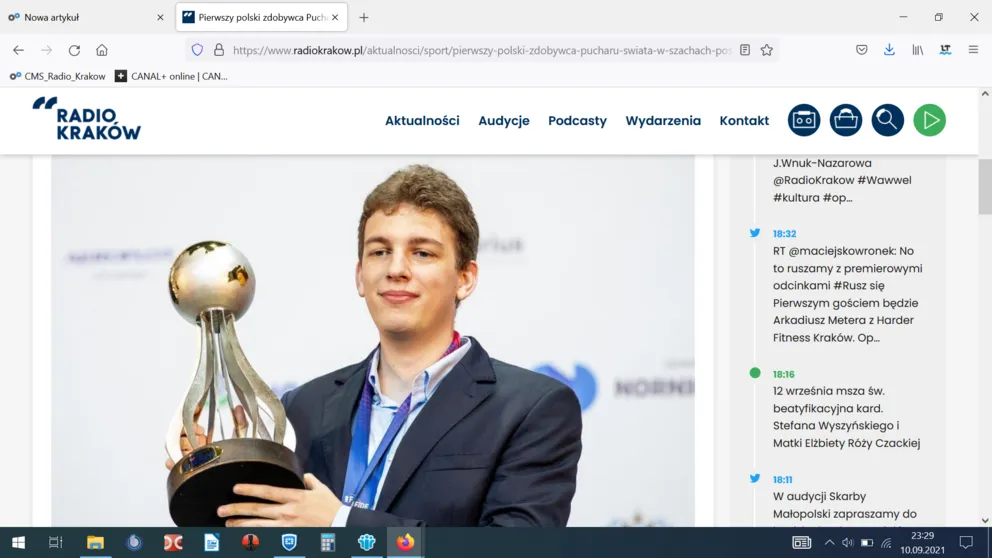The width and height of the screenshot is (992, 558).
Task: Go forward with the browser arrow
Action: point(46,50)
